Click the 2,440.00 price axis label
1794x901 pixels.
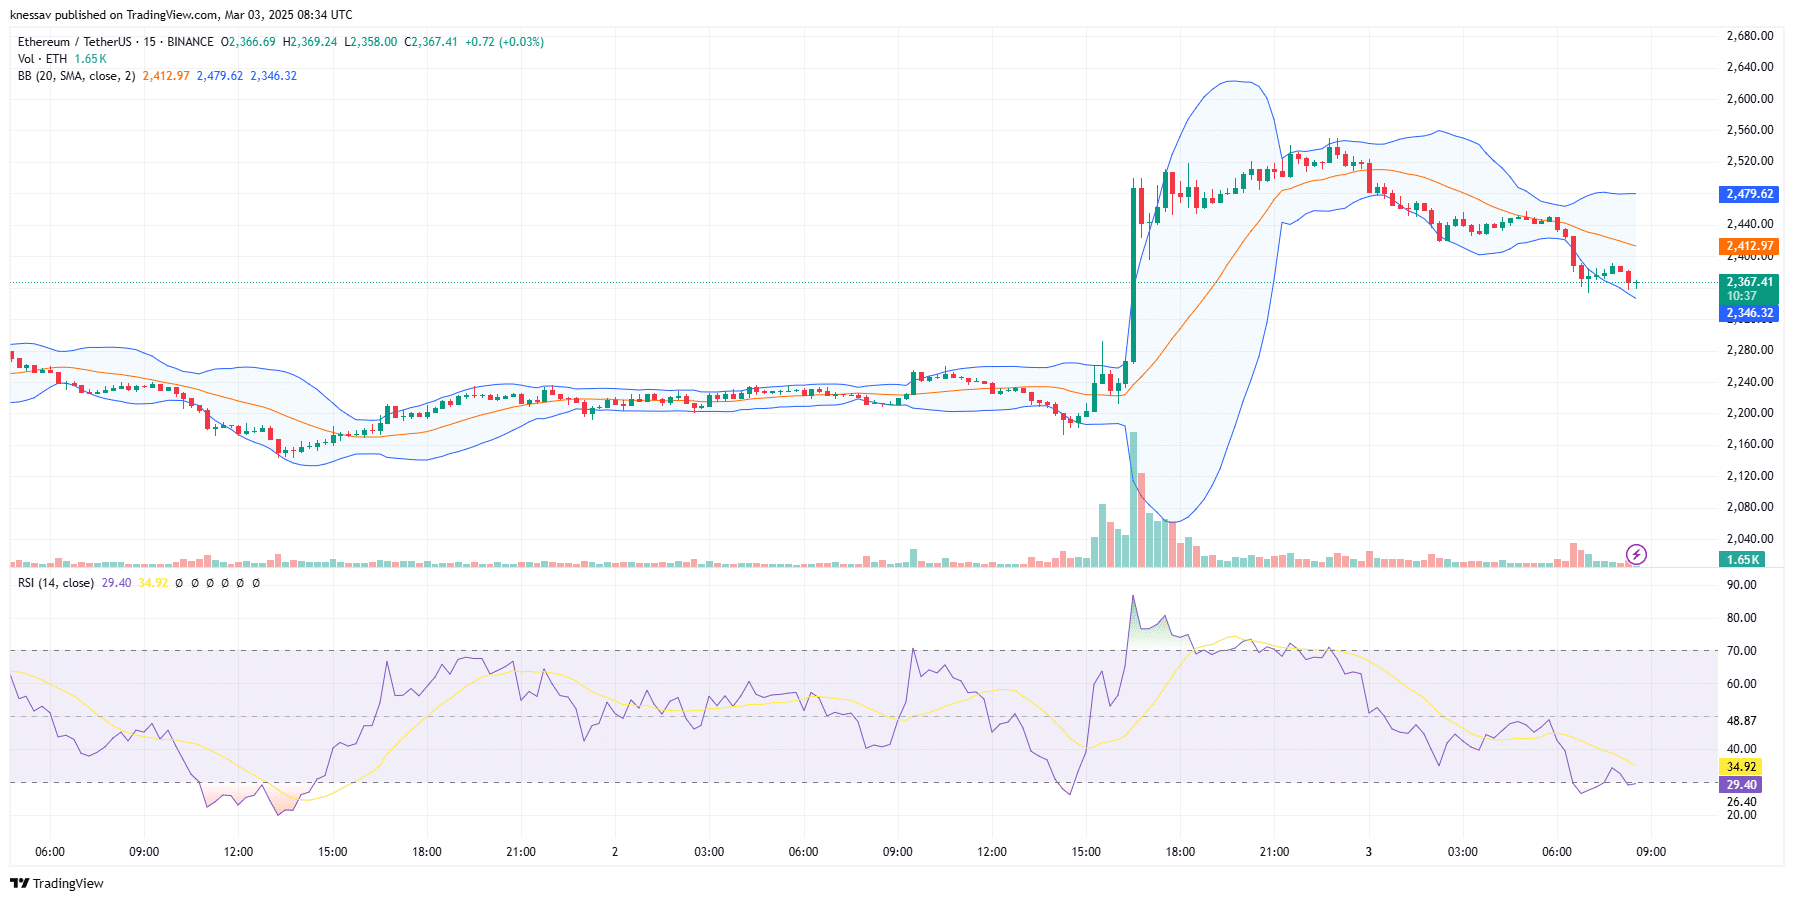click(1750, 224)
